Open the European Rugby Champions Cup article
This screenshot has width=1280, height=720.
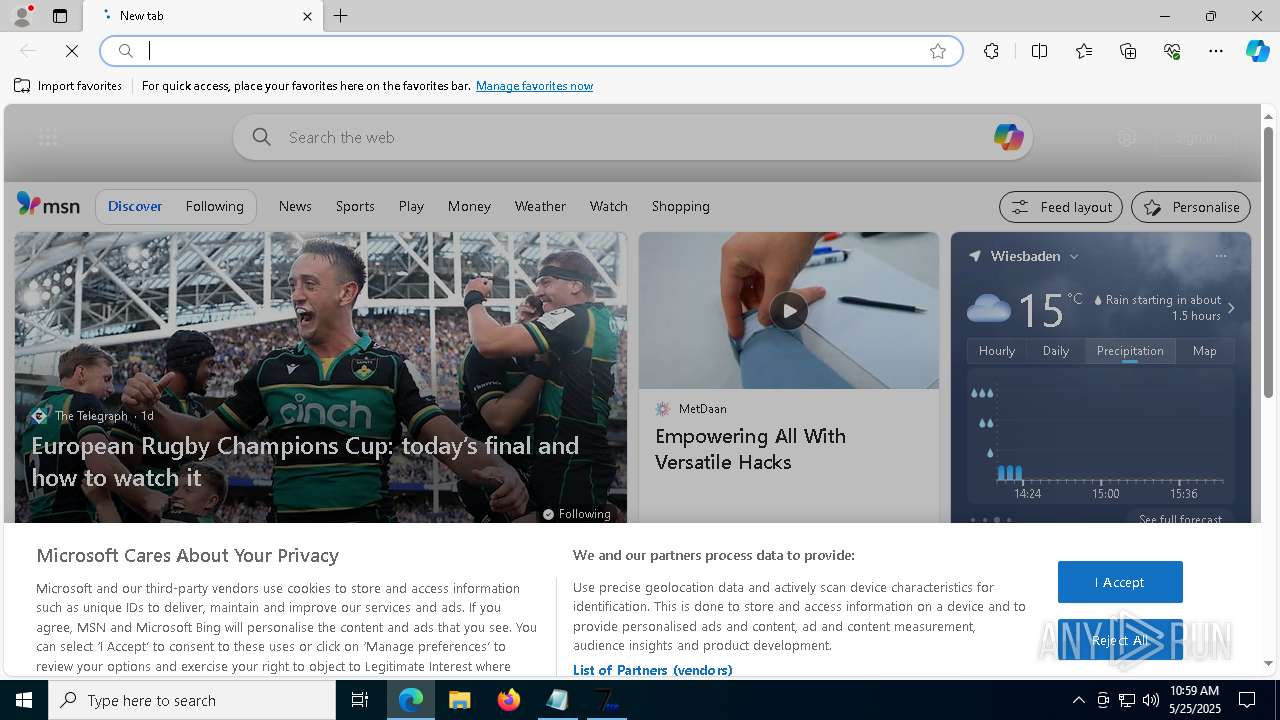pyautogui.click(x=305, y=461)
